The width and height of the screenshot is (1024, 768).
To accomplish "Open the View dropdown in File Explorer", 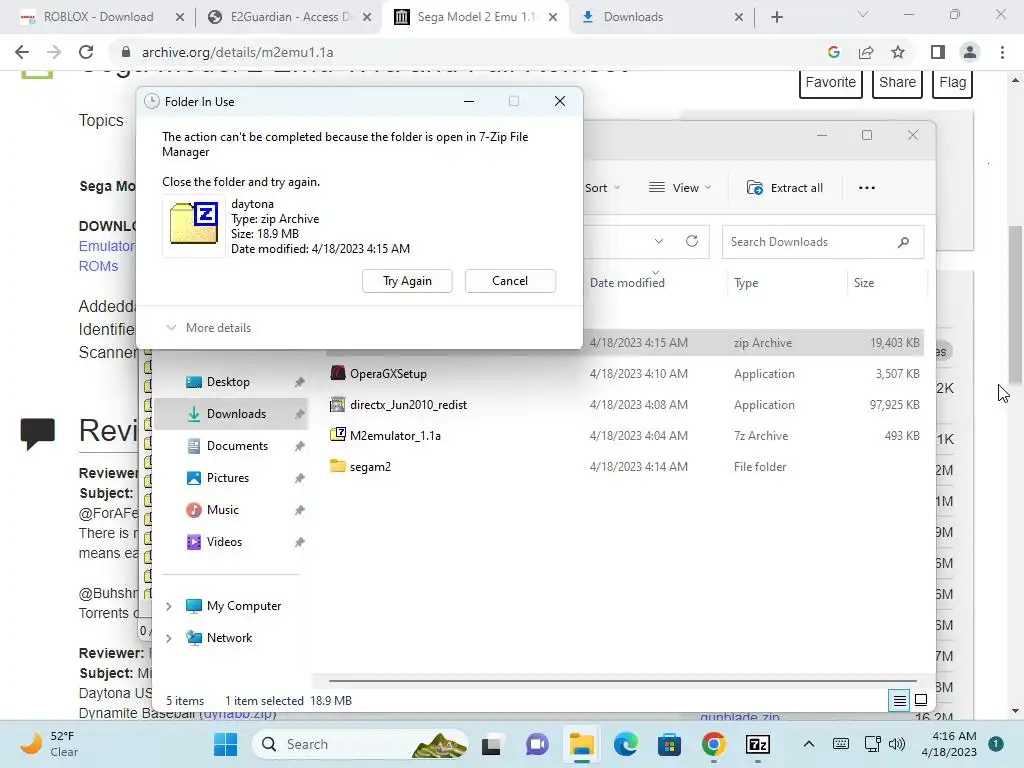I will tap(680, 188).
